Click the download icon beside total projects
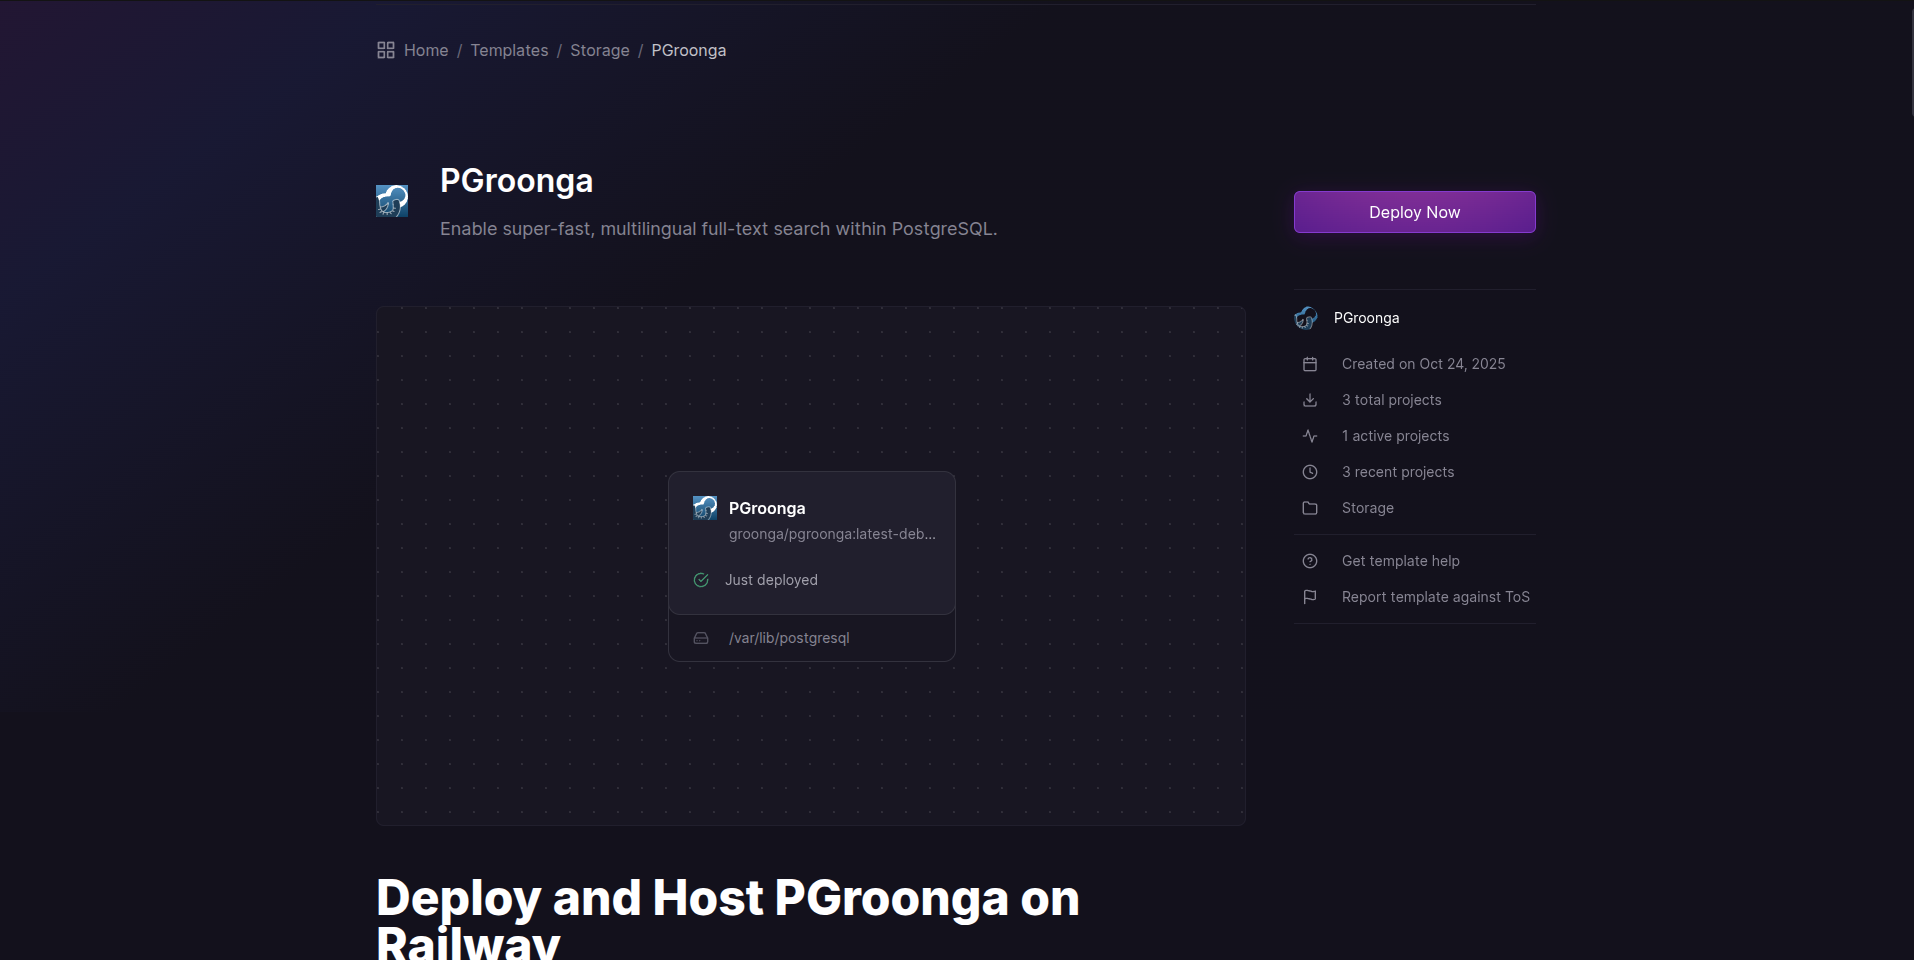The height and width of the screenshot is (960, 1914). 1310,400
